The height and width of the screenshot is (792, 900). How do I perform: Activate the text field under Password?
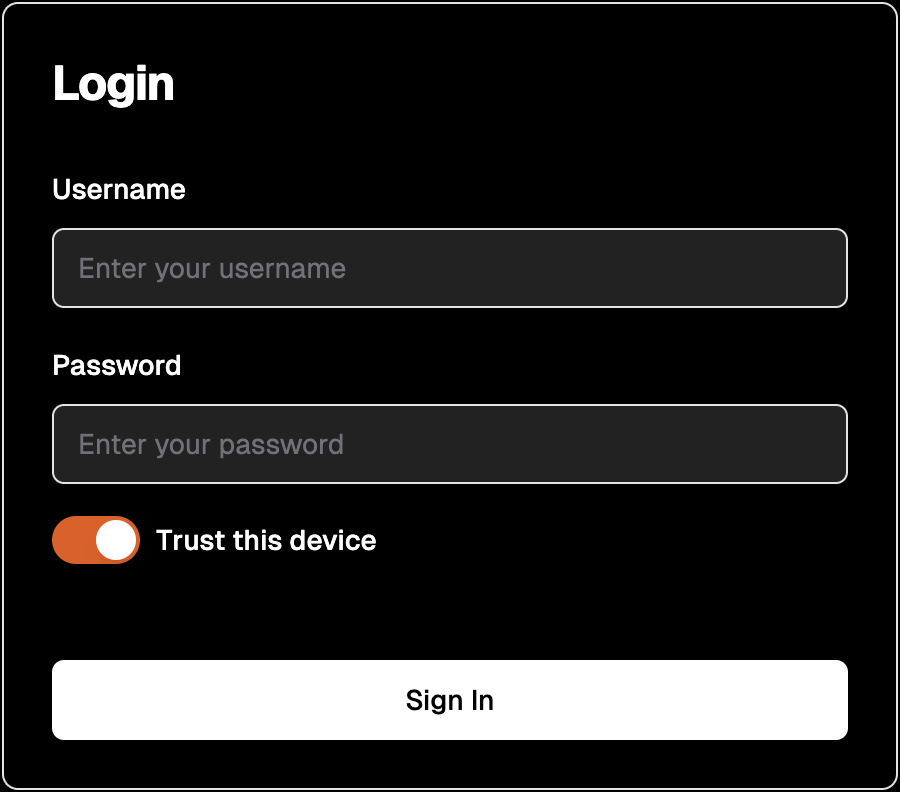coord(449,444)
